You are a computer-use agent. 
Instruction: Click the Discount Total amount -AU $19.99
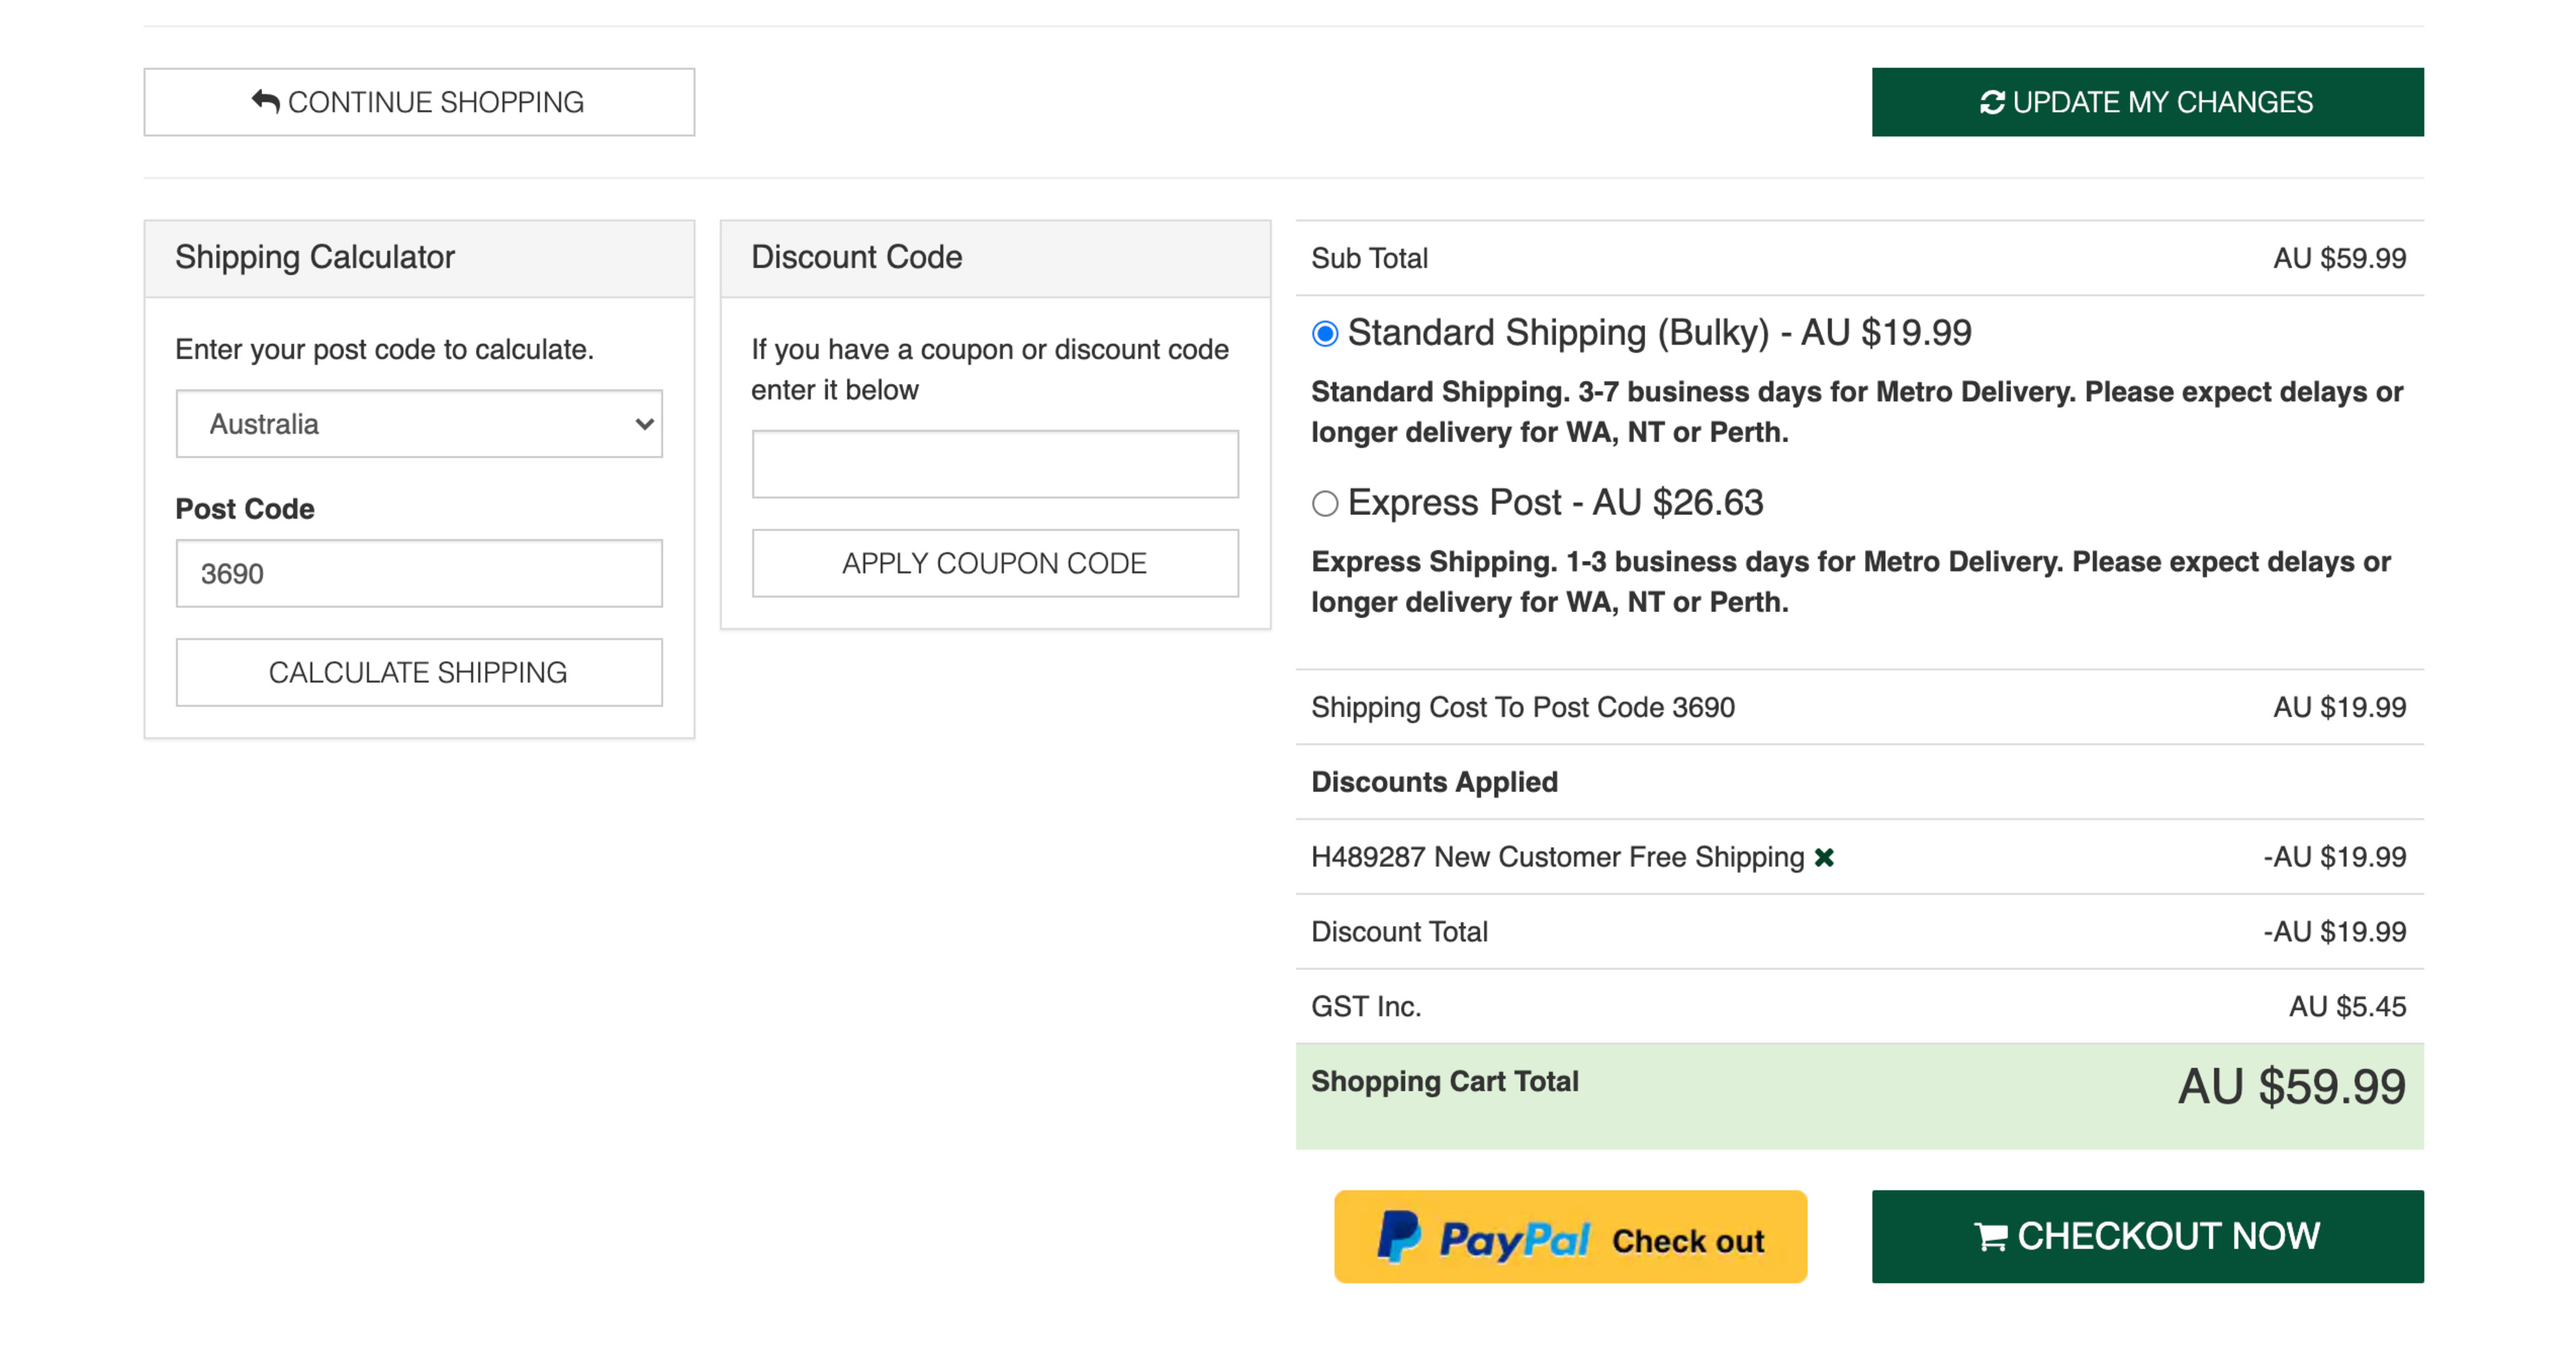pyautogui.click(x=2335, y=932)
